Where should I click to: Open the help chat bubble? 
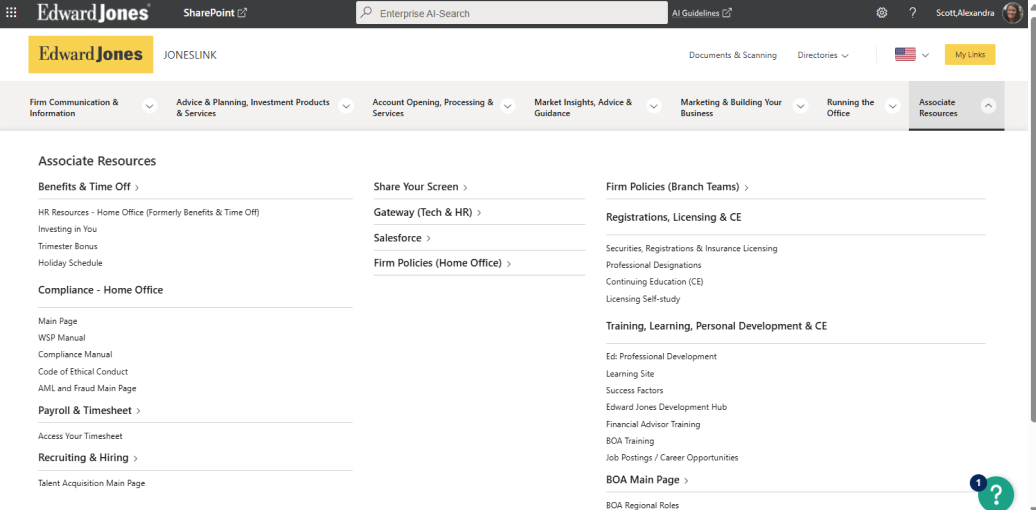[x=996, y=493]
